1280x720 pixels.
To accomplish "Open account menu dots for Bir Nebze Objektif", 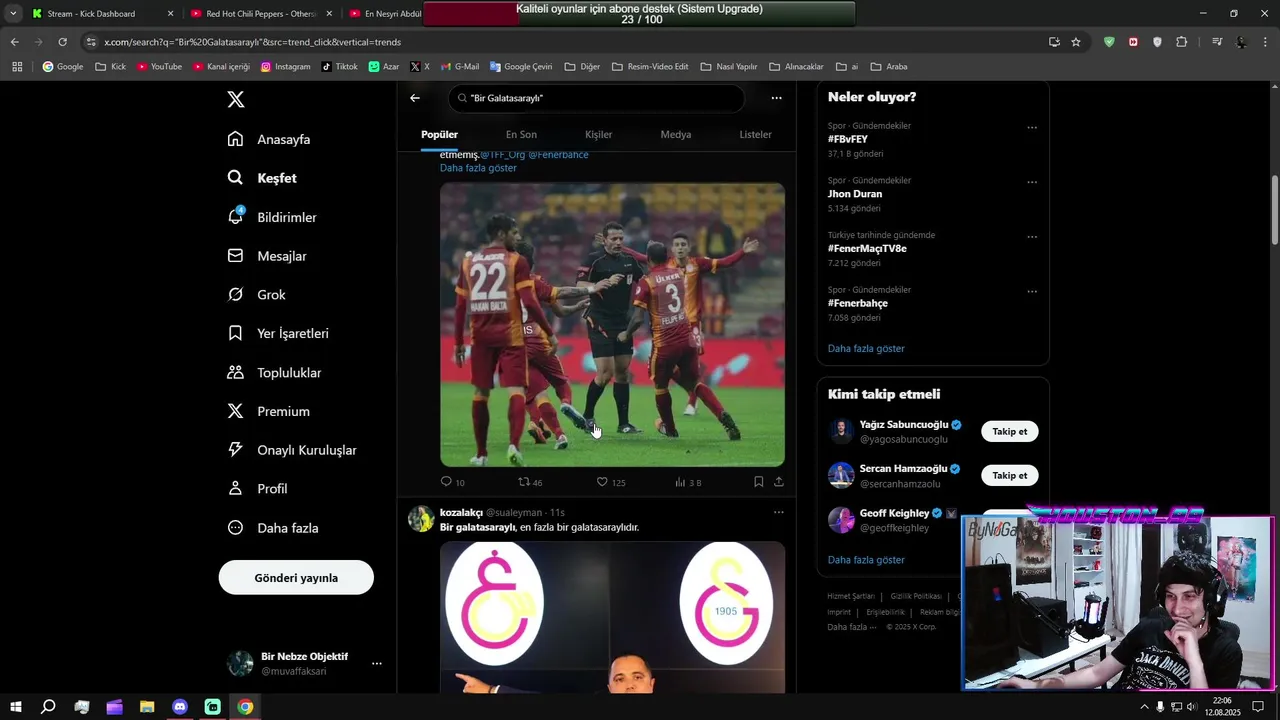I will point(377,663).
